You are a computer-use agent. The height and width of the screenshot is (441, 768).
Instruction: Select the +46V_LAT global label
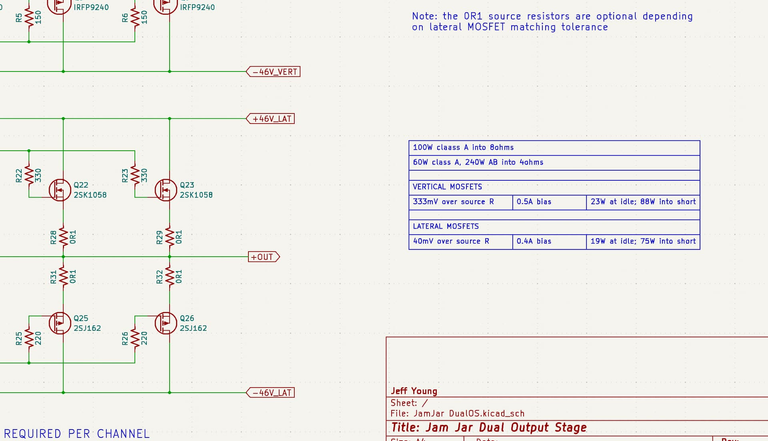[x=270, y=119]
